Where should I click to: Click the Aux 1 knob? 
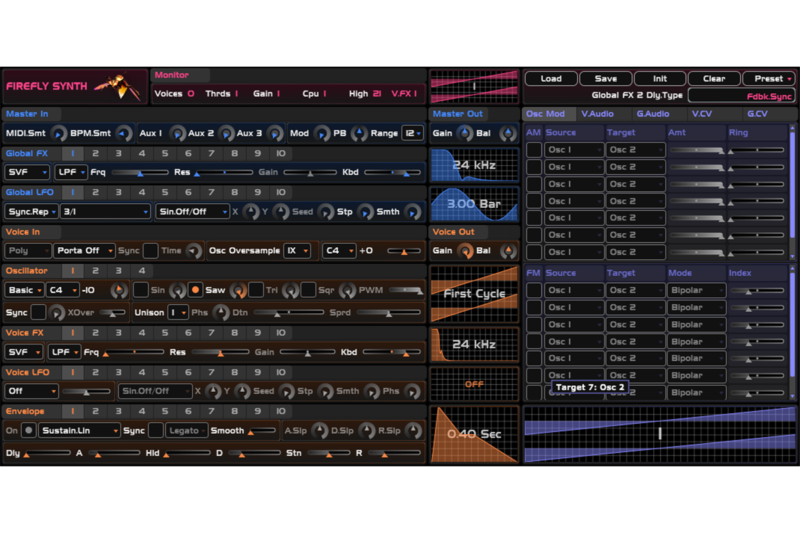click(176, 133)
